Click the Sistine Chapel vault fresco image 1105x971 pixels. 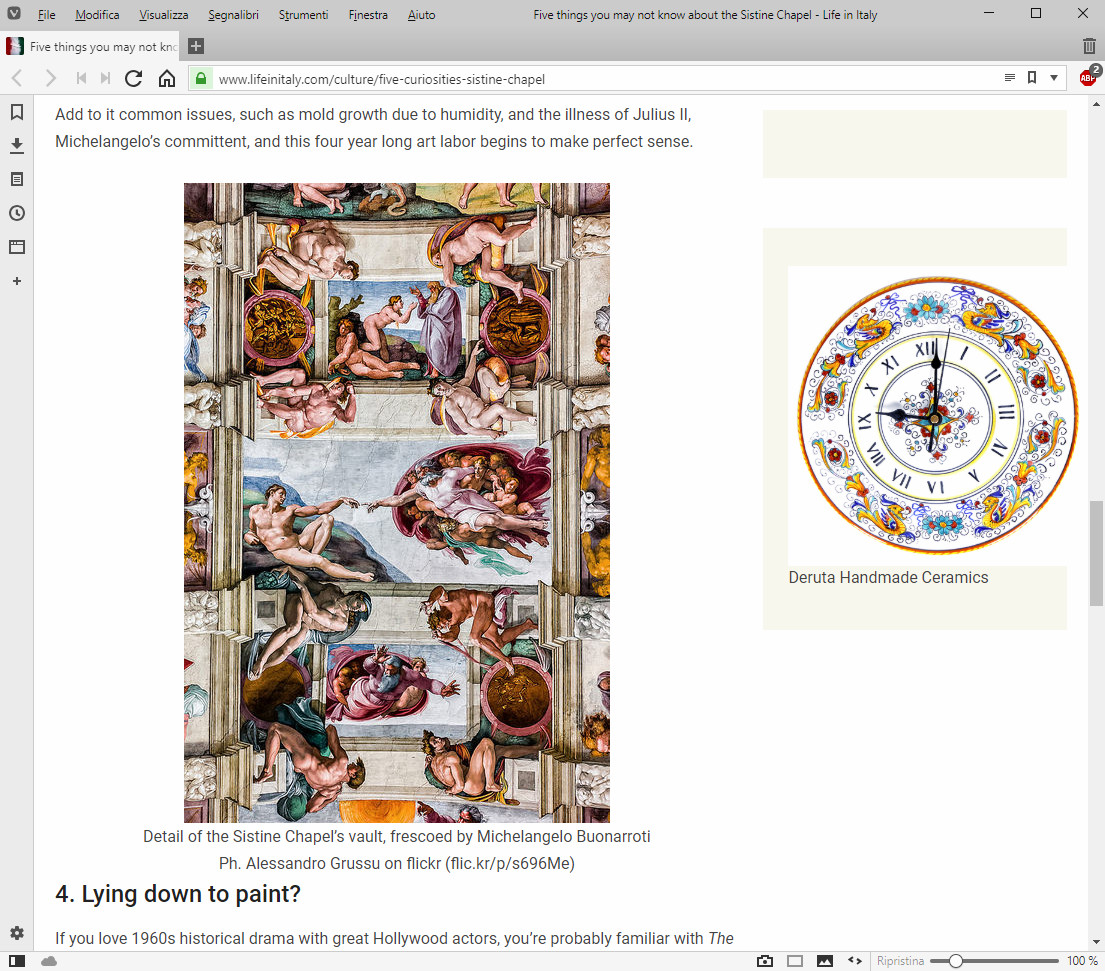(x=397, y=502)
